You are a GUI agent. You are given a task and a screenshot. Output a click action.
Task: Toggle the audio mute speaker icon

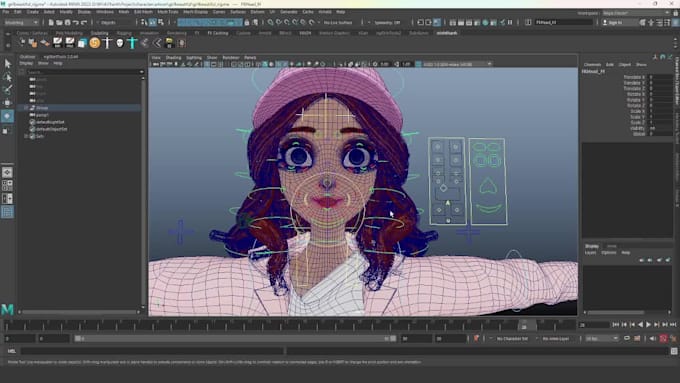(x=653, y=338)
